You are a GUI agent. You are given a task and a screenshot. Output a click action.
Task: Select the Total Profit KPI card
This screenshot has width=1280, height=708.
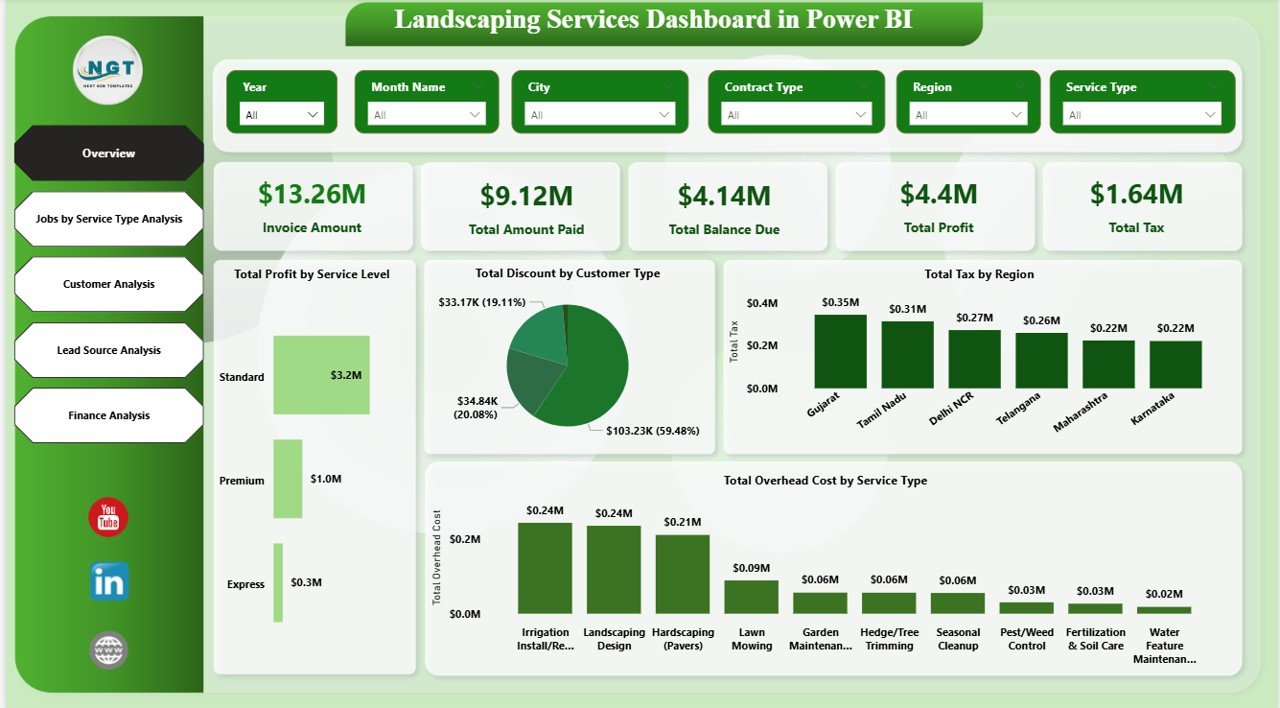pos(936,206)
